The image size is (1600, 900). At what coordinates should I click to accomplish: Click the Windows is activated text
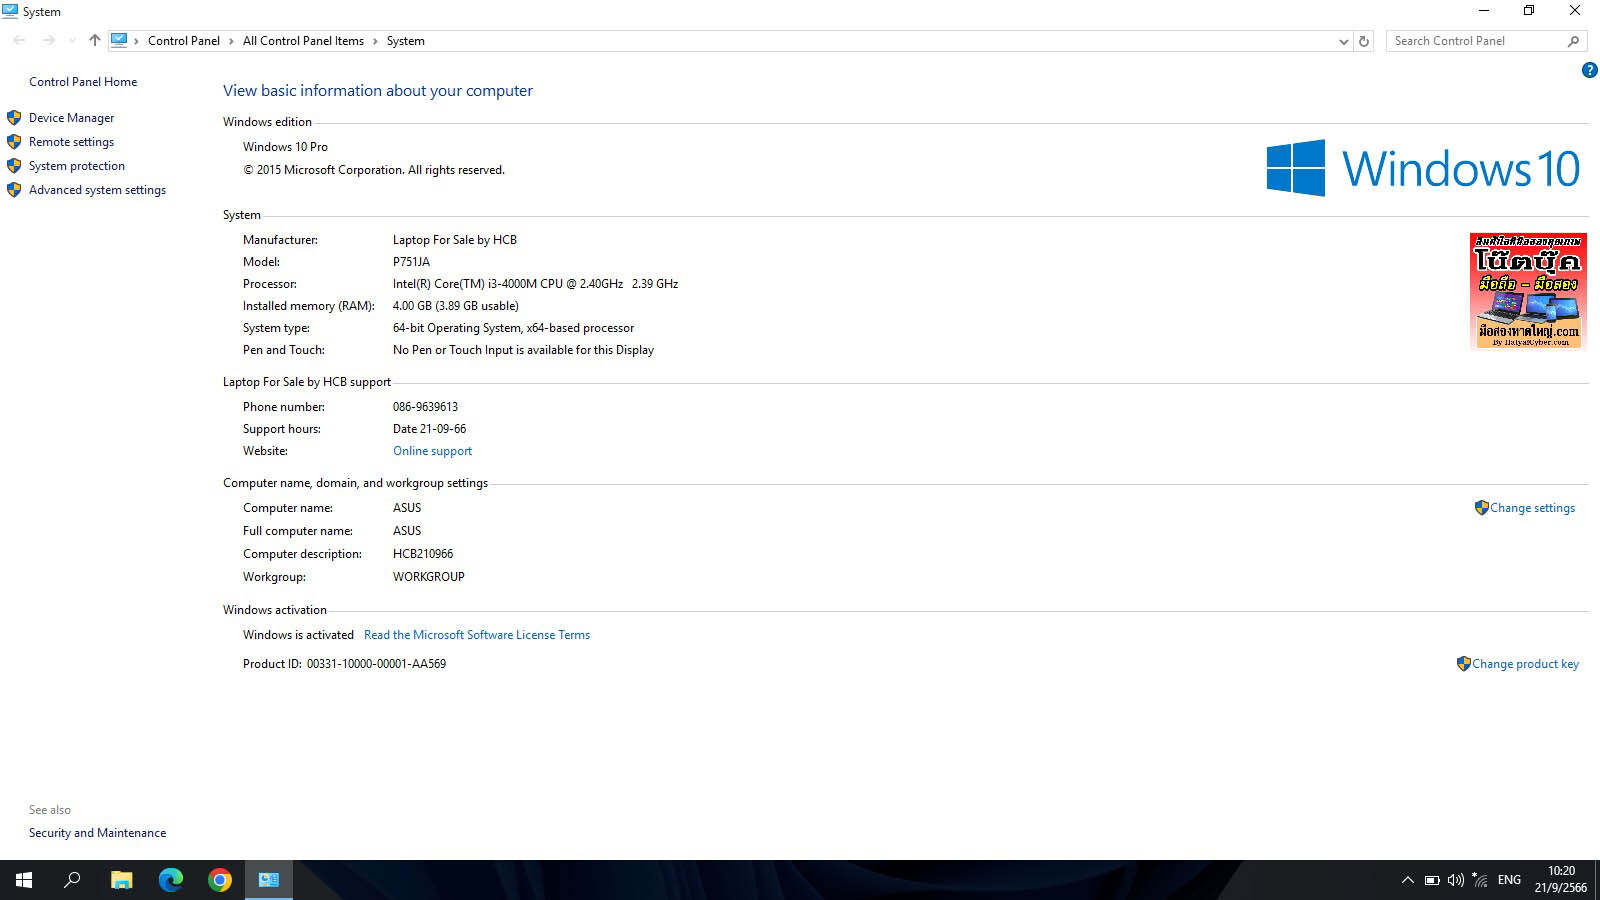[298, 635]
